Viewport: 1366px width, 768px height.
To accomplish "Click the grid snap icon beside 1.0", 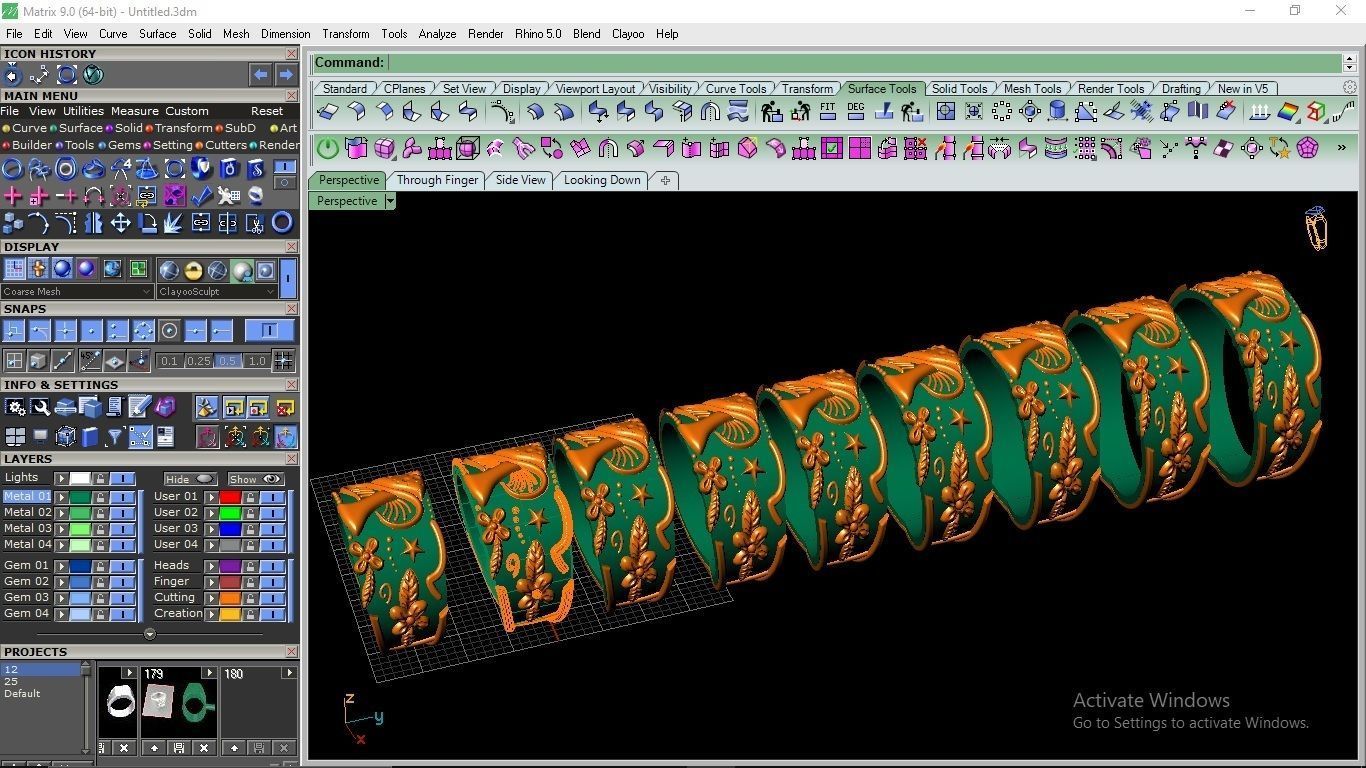I will (284, 361).
